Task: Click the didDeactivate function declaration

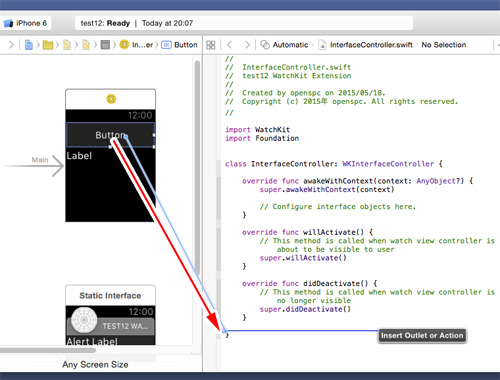Action: click(310, 283)
